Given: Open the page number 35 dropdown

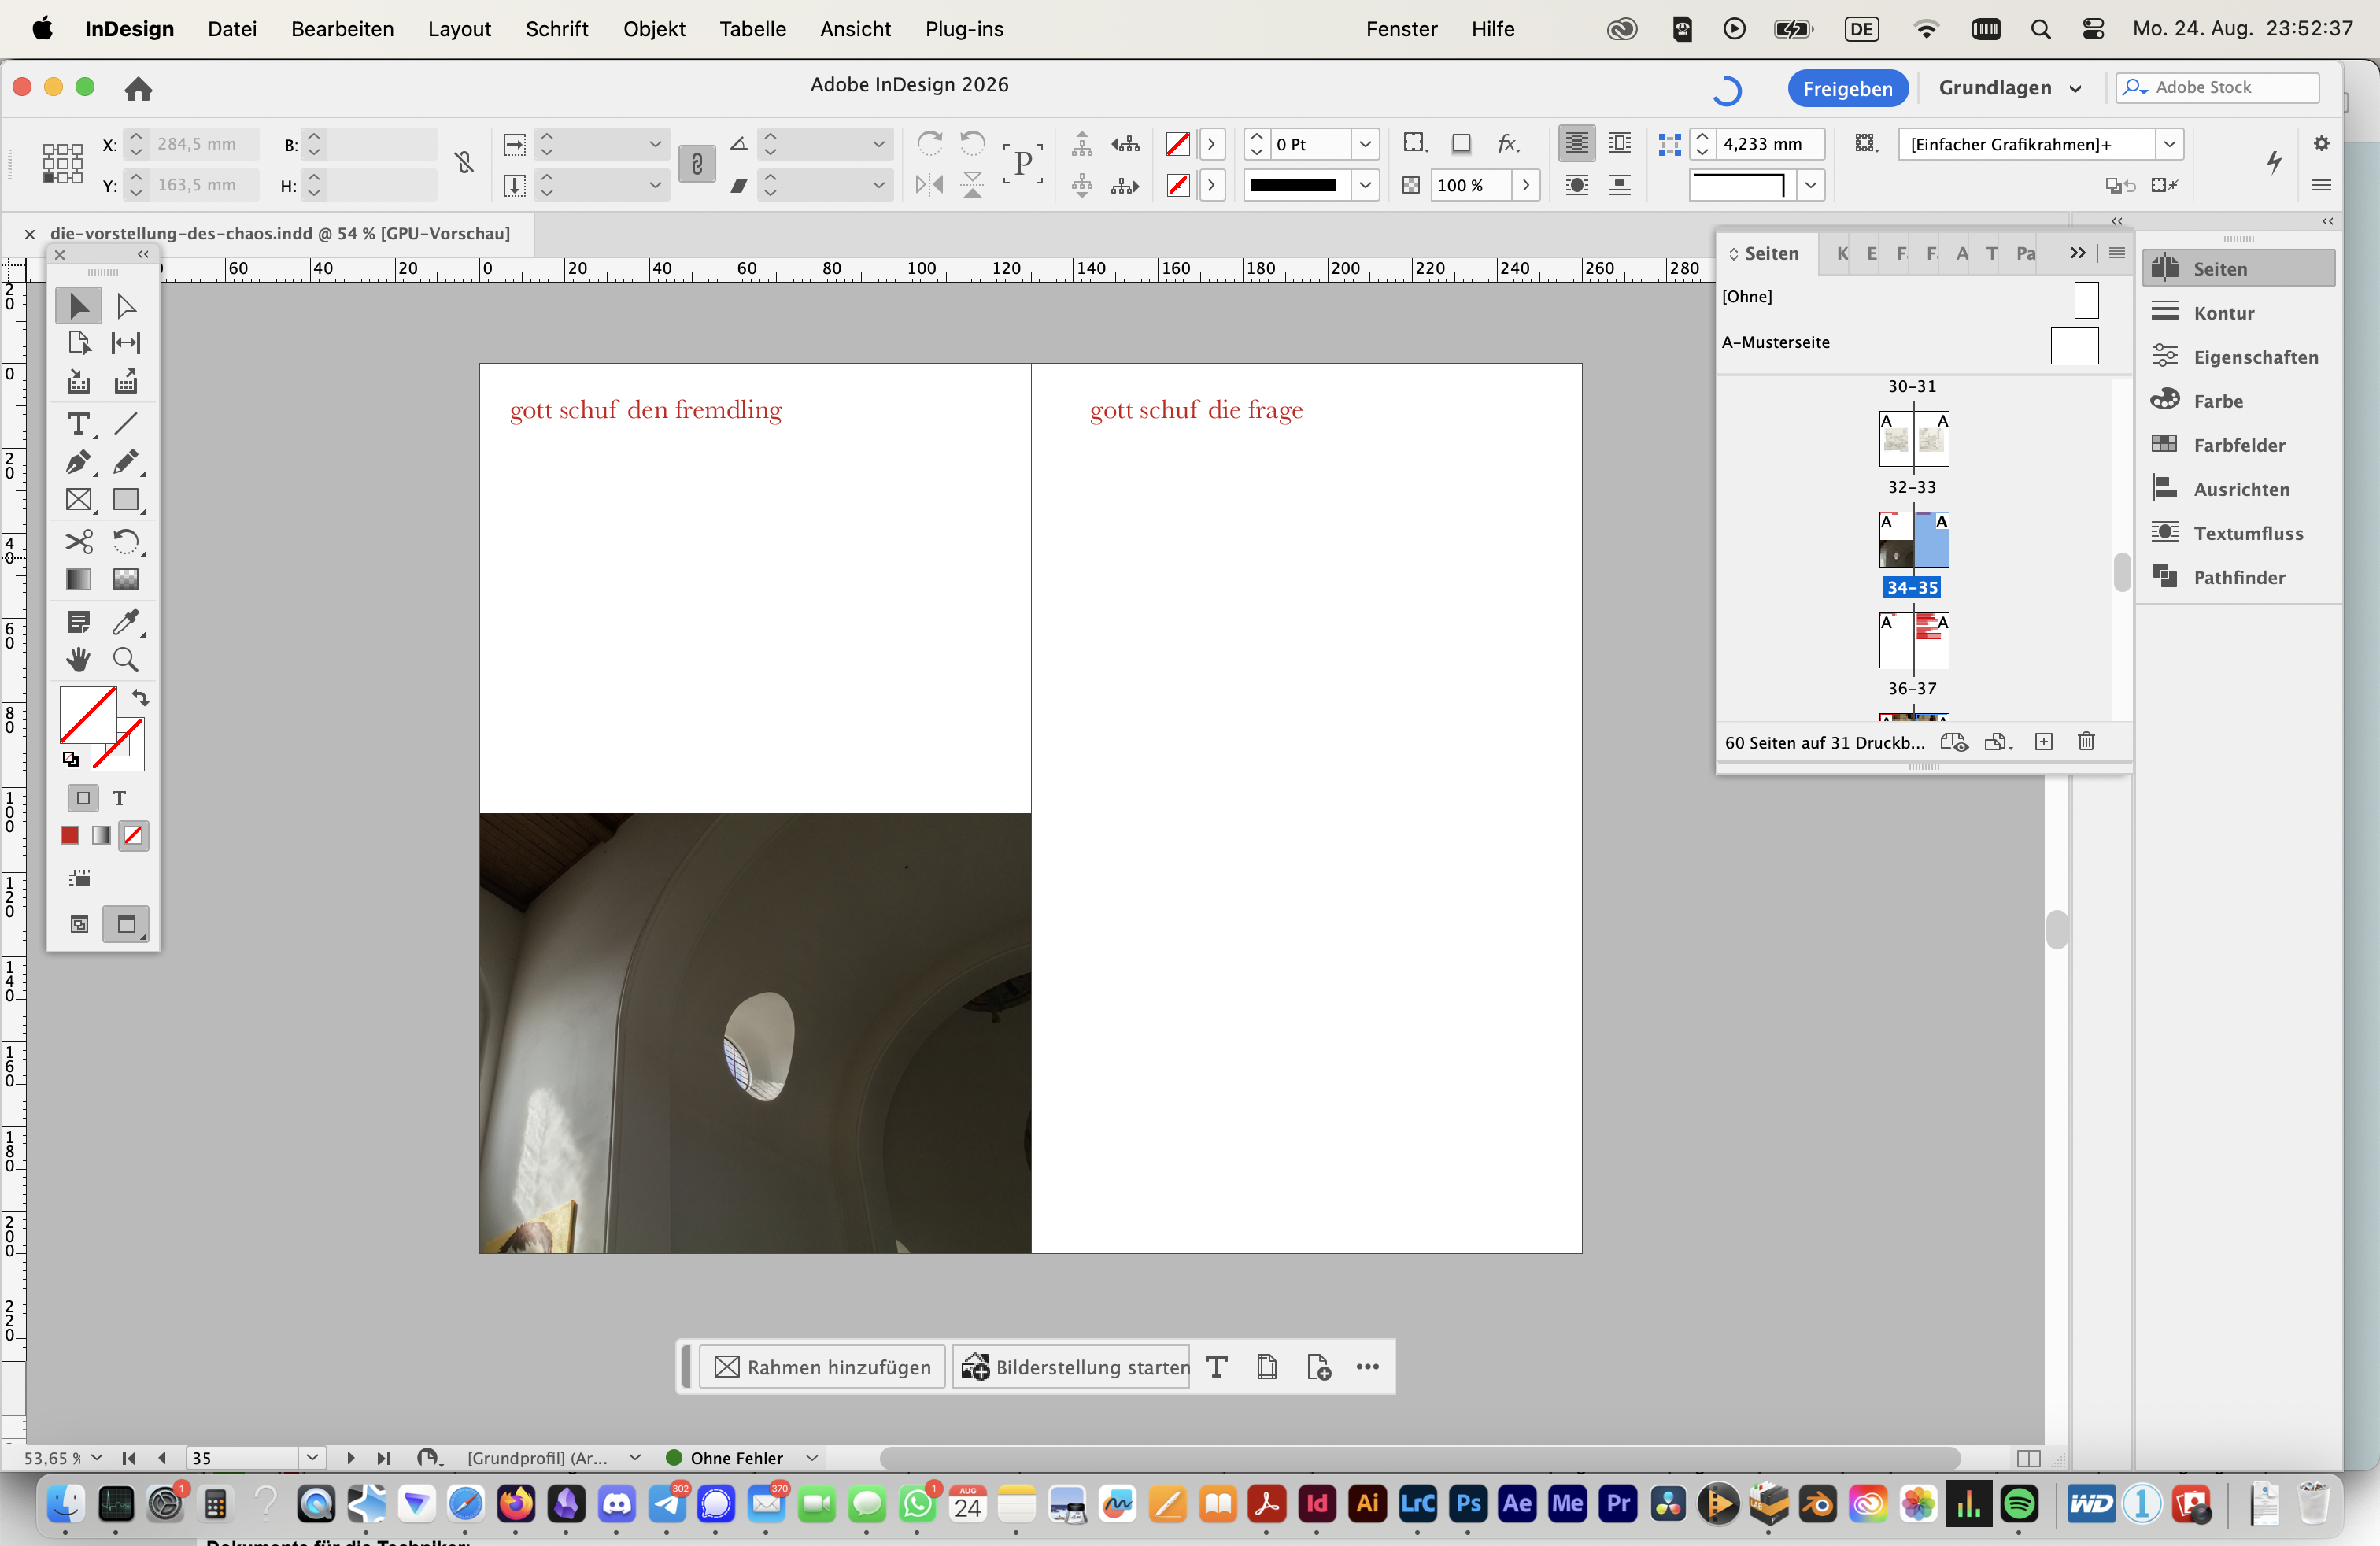Looking at the screenshot, I should click(312, 1458).
